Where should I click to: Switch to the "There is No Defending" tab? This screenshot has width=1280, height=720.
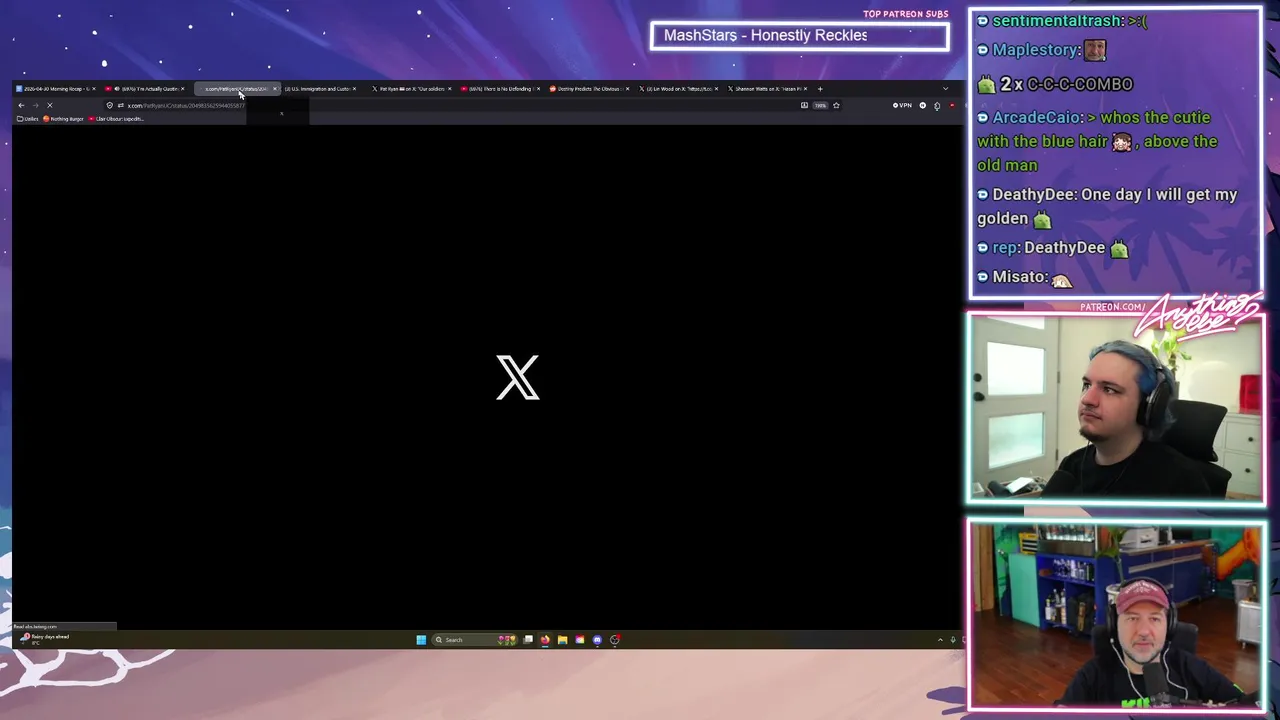click(x=500, y=89)
